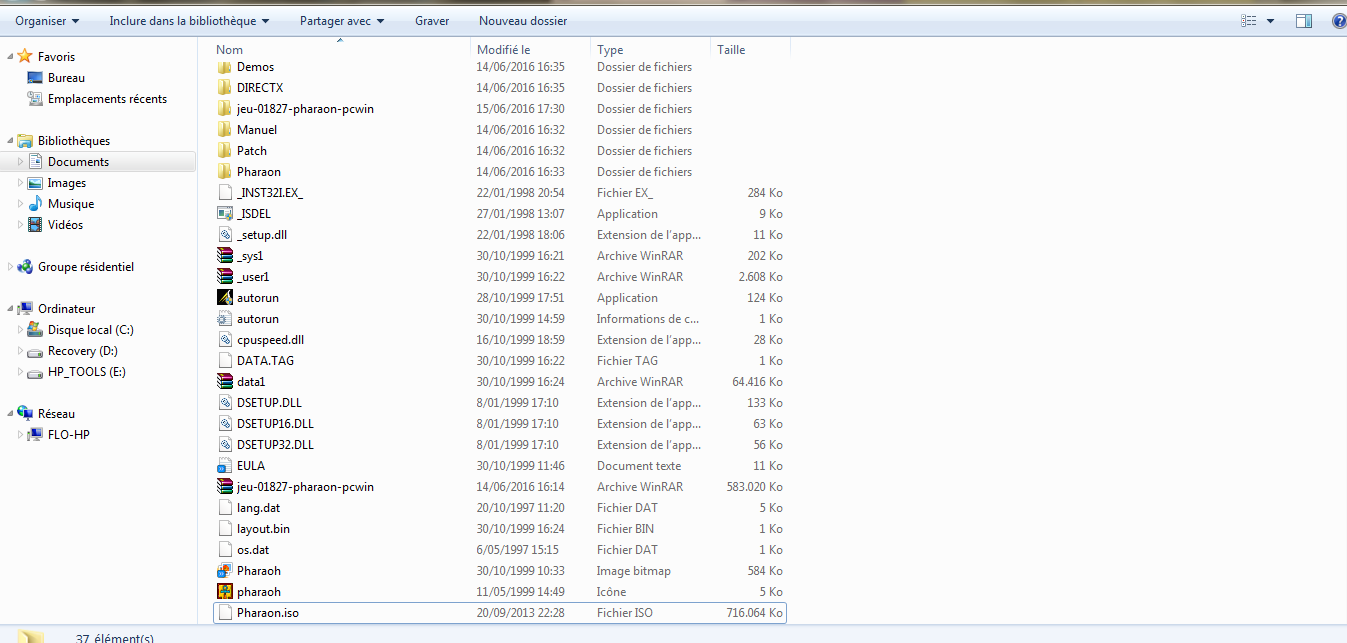
Task: Select the jeu-01827-pharaon-pcwin archive icon
Action: pos(225,487)
